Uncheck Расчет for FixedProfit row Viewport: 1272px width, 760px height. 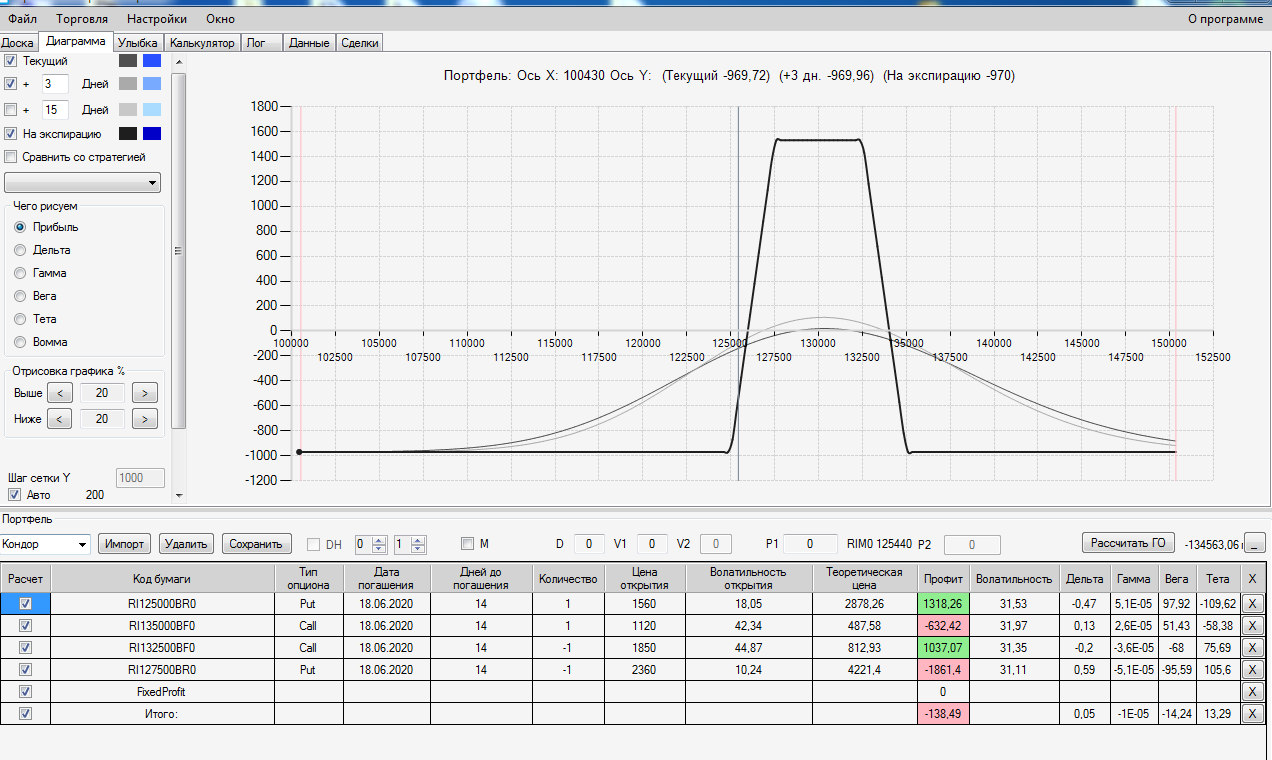26,692
